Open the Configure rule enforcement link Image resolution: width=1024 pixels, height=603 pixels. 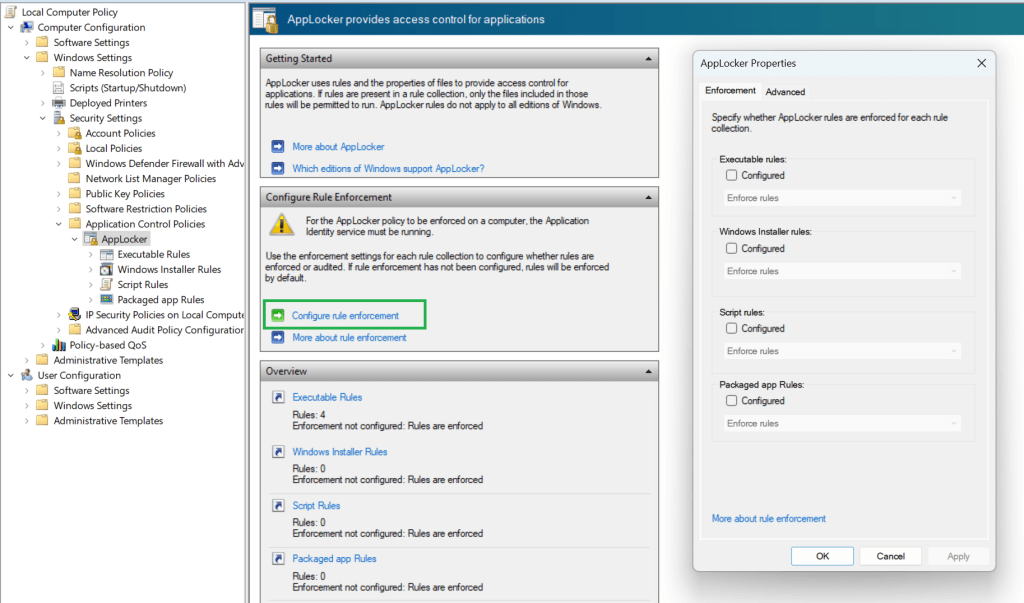pyautogui.click(x=345, y=316)
